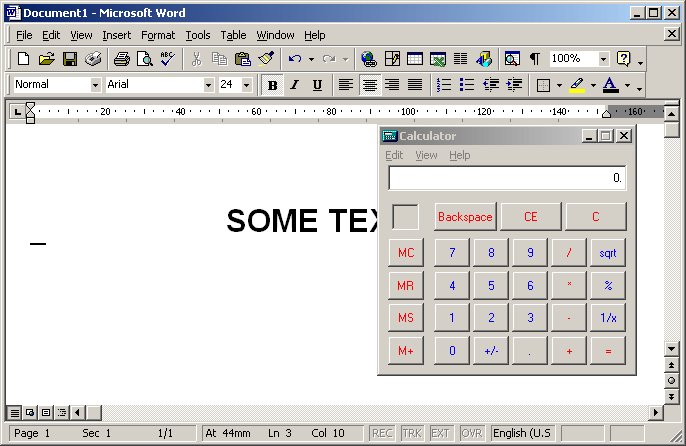The width and height of the screenshot is (686, 446).
Task: Run Spelling and Grammar check
Action: [168, 59]
